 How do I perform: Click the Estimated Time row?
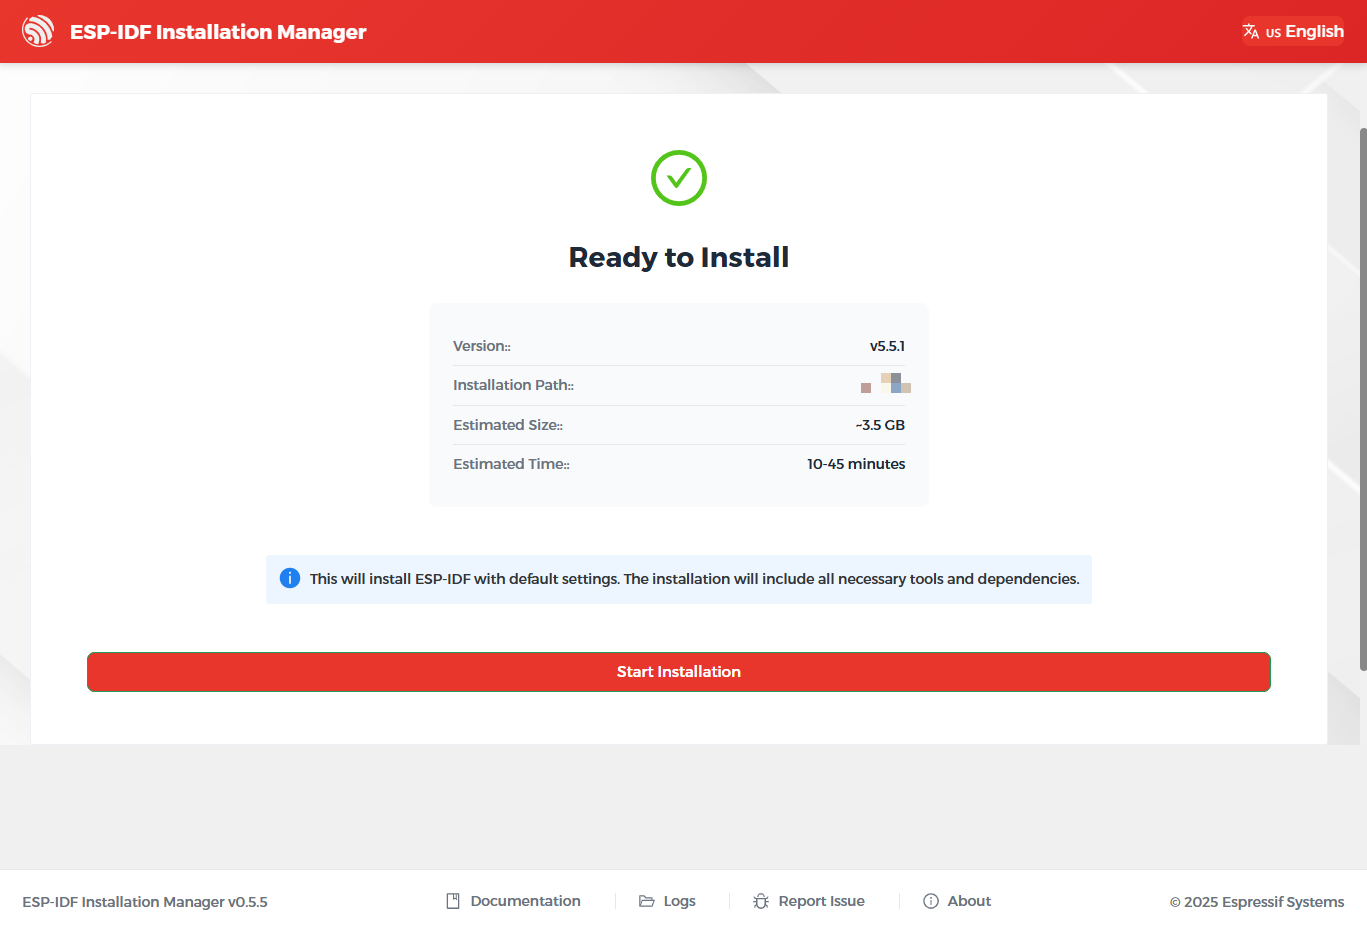pyautogui.click(x=678, y=463)
